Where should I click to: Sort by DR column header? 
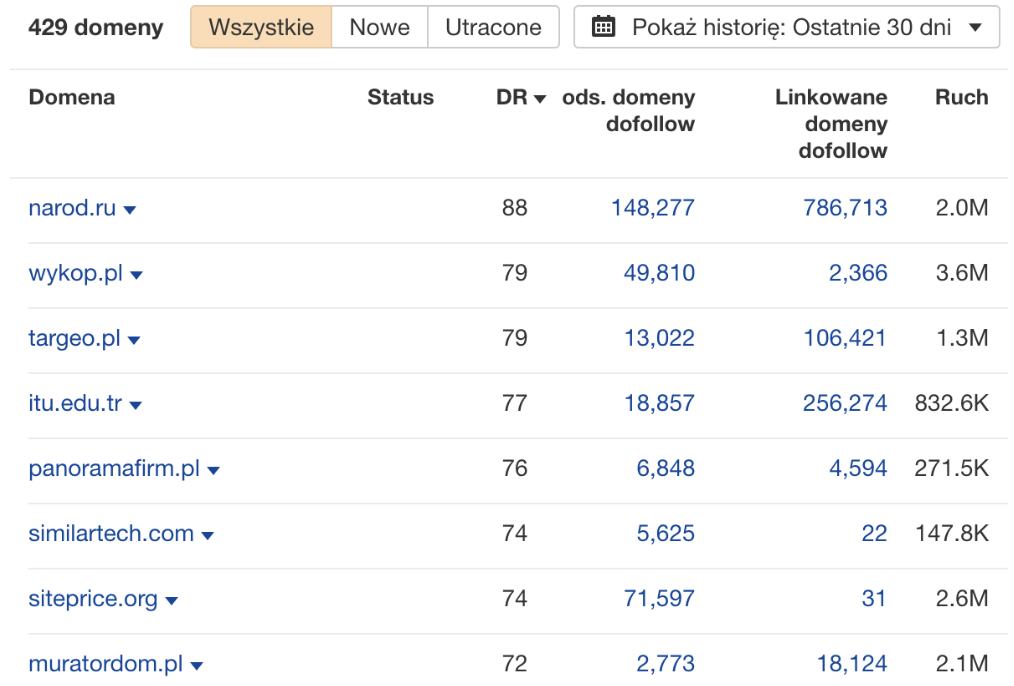pyautogui.click(x=521, y=98)
